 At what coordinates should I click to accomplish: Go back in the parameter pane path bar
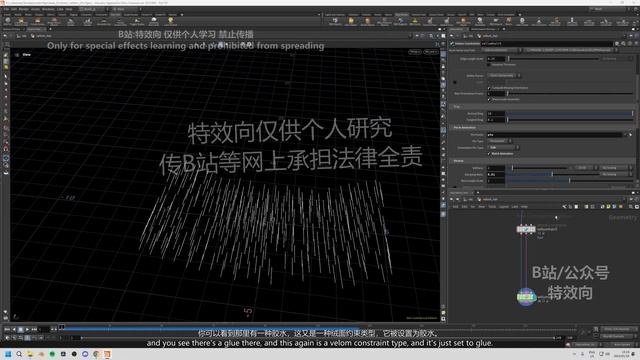452,36
